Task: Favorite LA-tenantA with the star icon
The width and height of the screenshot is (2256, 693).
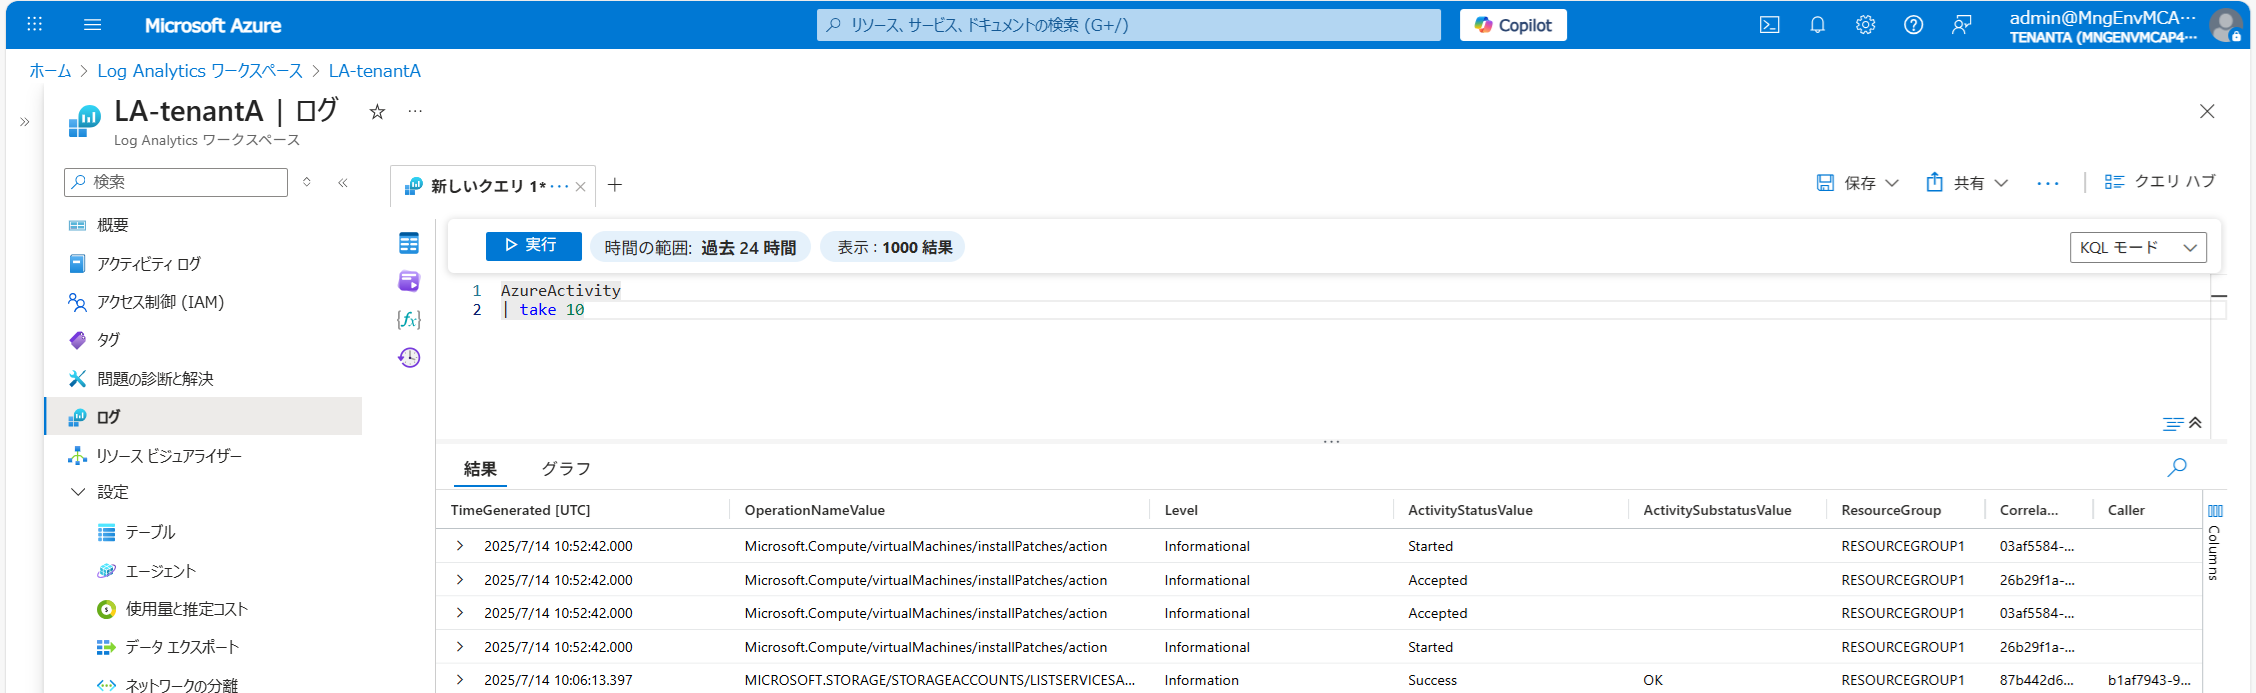Action: (377, 112)
